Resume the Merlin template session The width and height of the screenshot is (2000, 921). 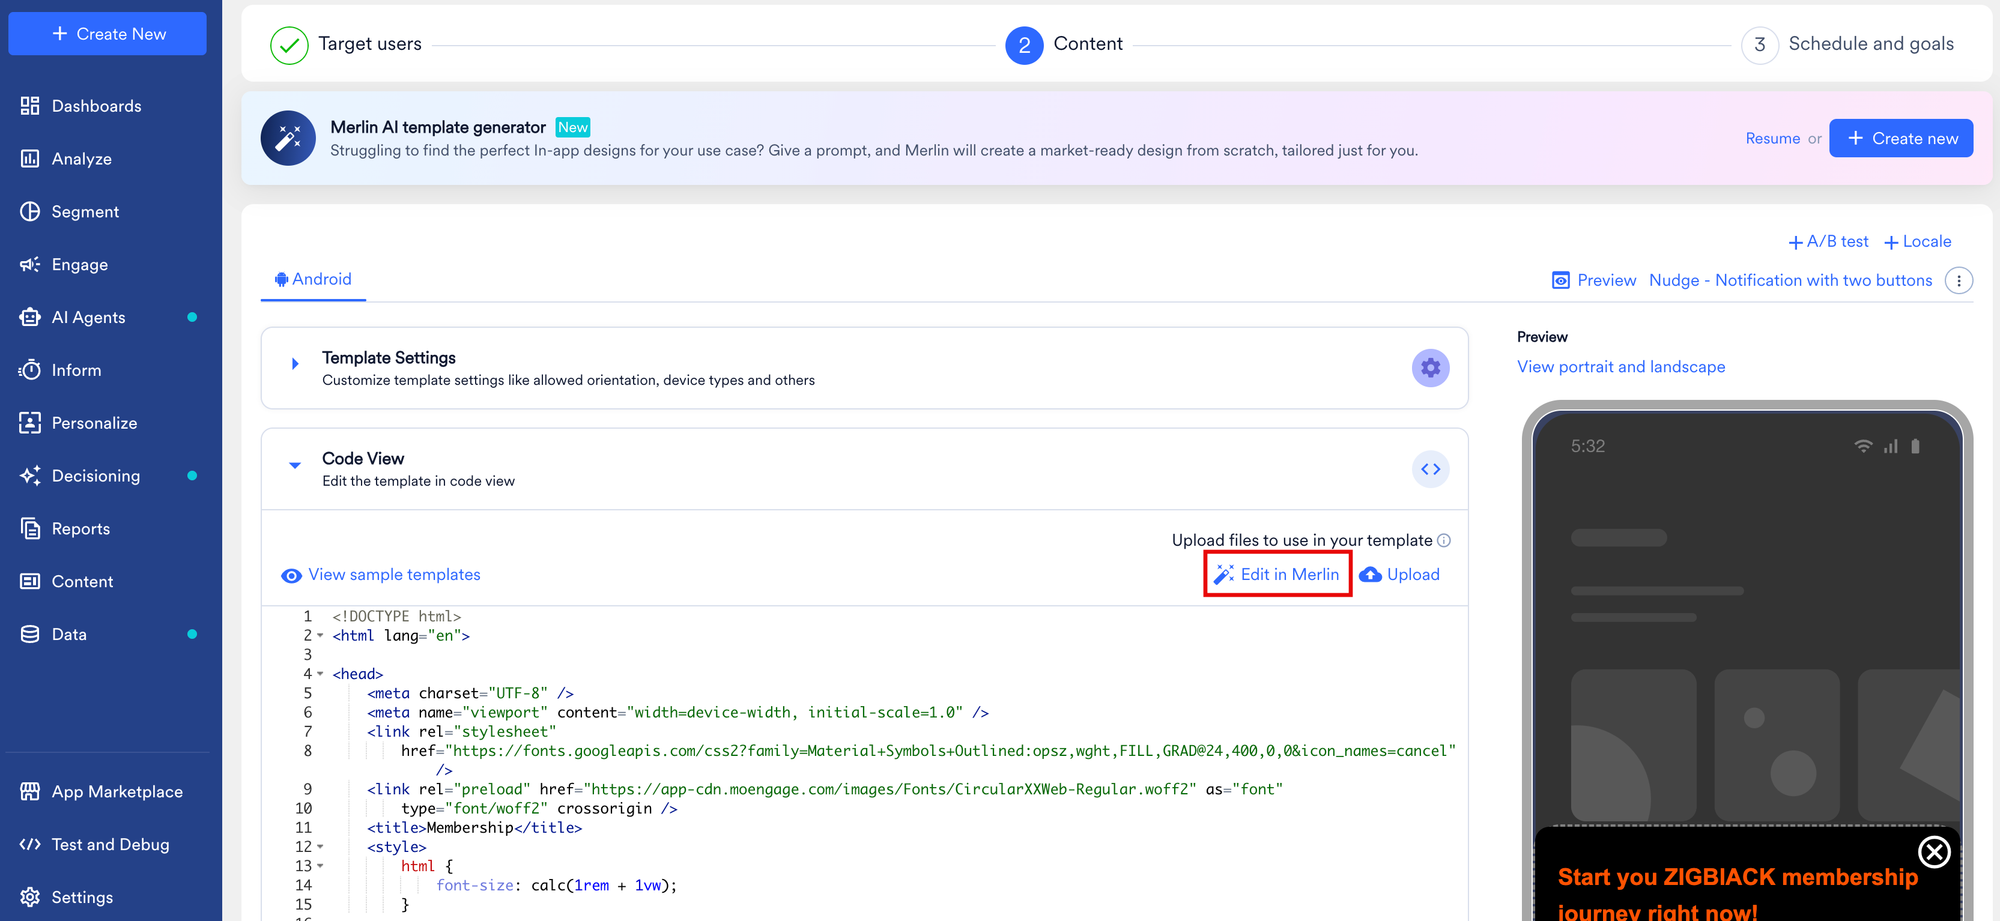1772,139
